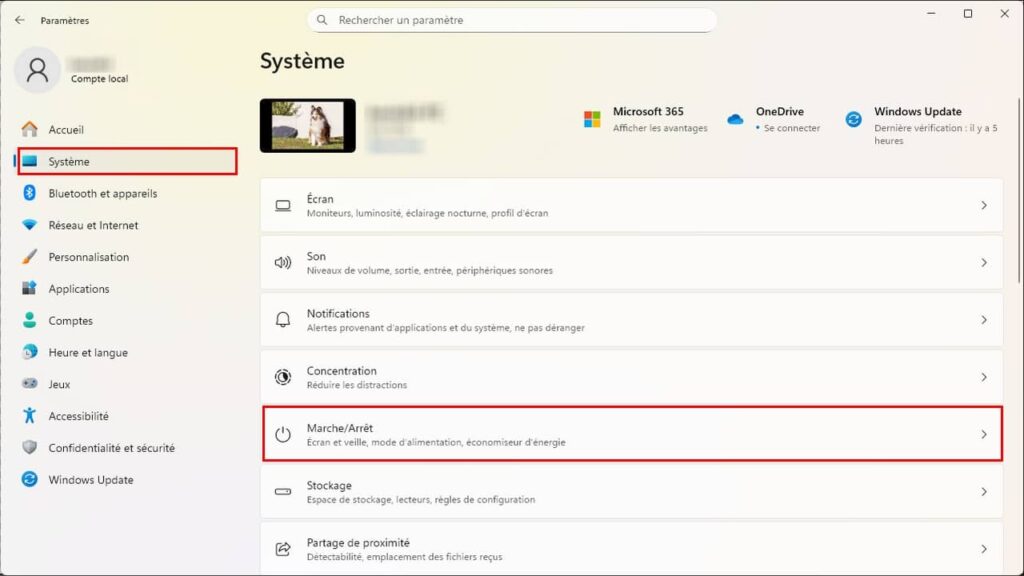Image resolution: width=1024 pixels, height=576 pixels.
Task: Click the OneDrive cloud icon
Action: click(x=736, y=118)
